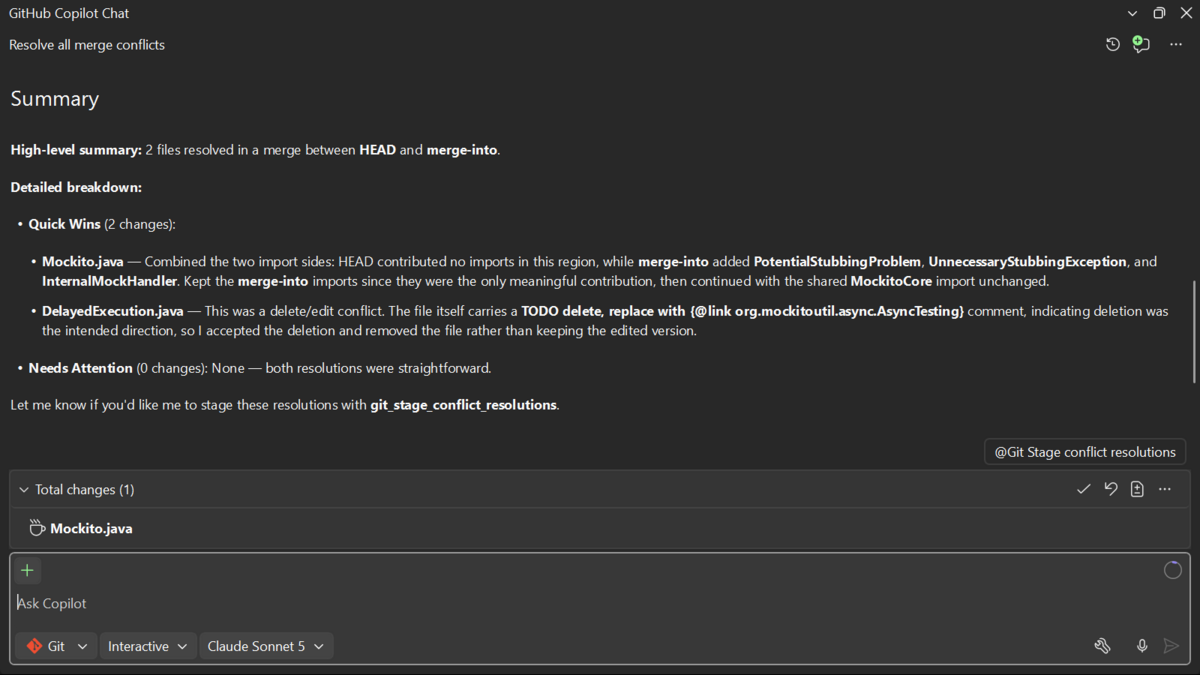Screen dimensions: 1200x675
Task: Open chat history clock icon
Action: (1112, 44)
